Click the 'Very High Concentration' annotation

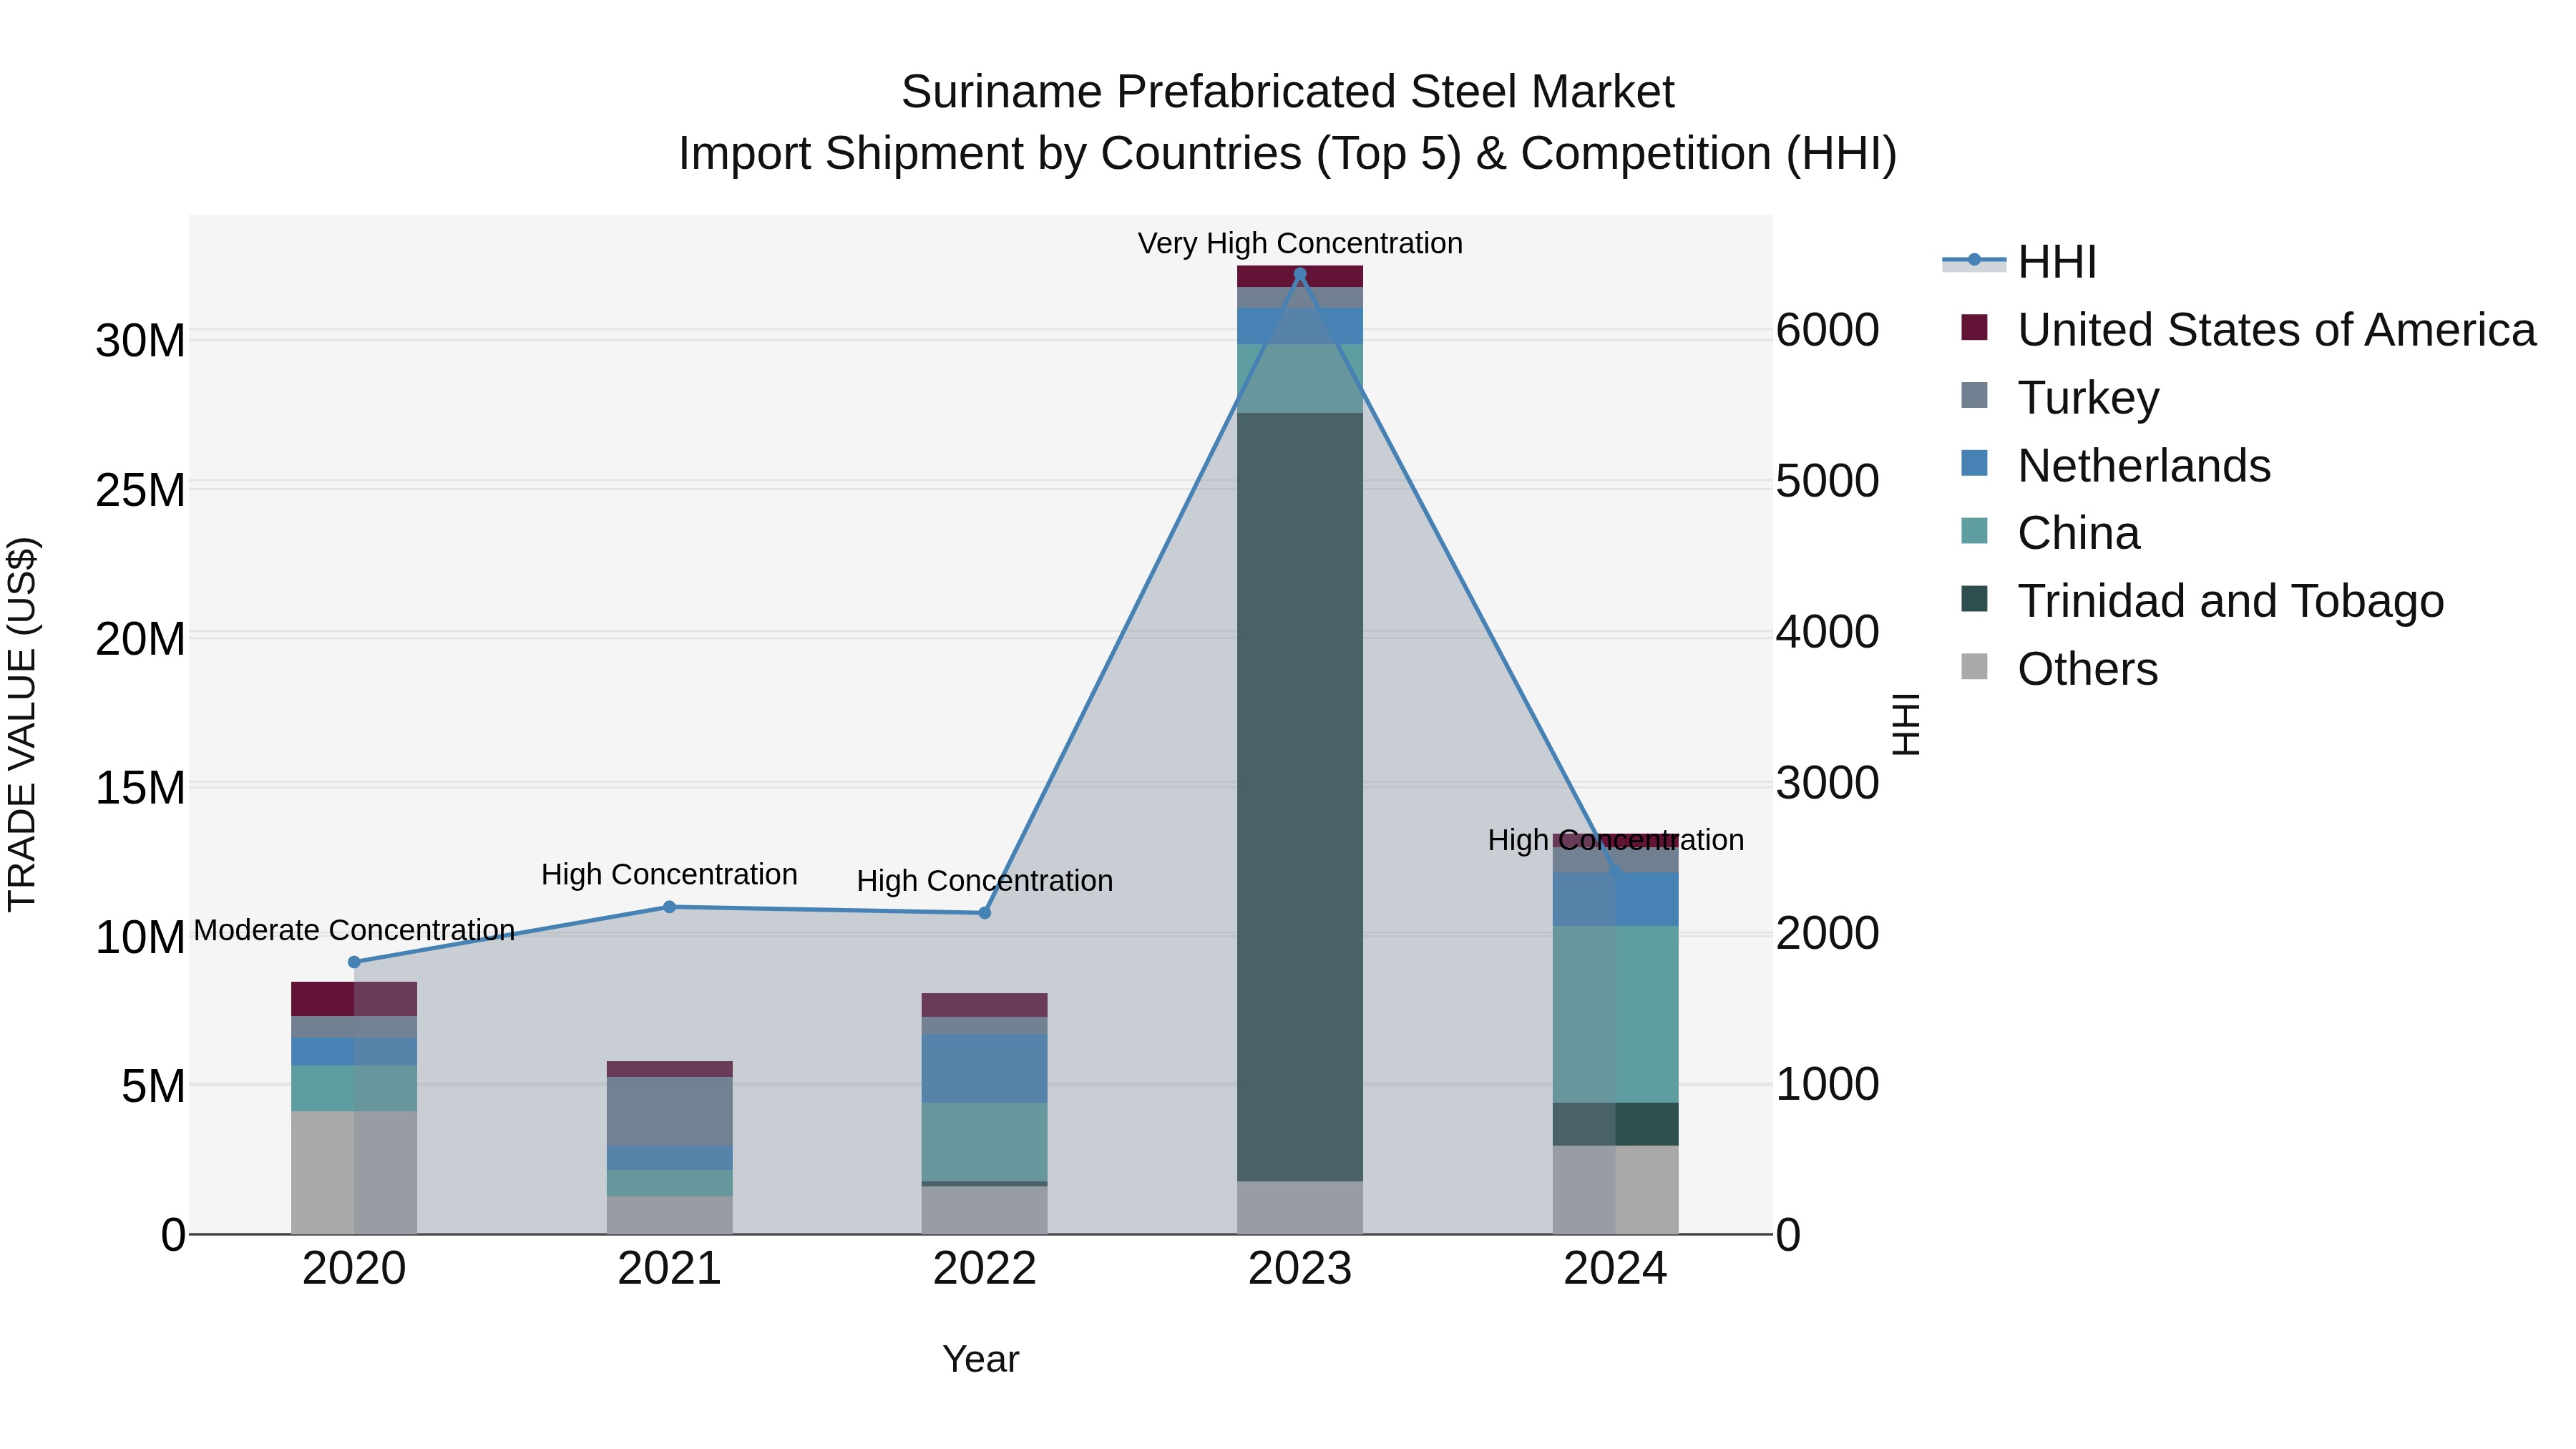pos(1300,243)
